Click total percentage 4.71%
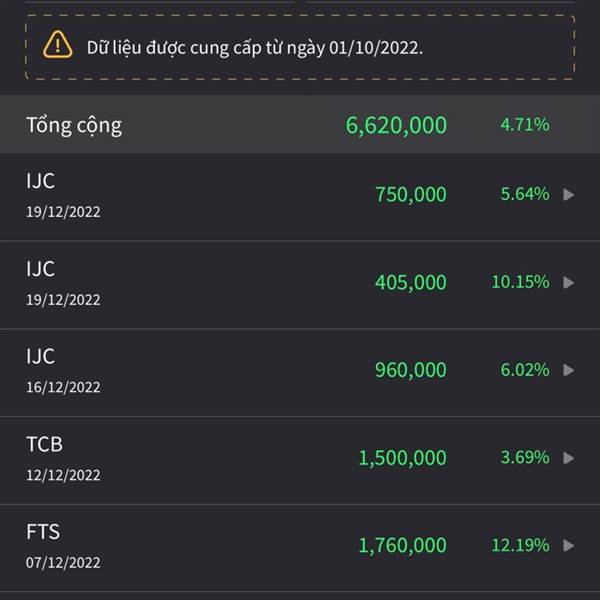 tap(525, 125)
